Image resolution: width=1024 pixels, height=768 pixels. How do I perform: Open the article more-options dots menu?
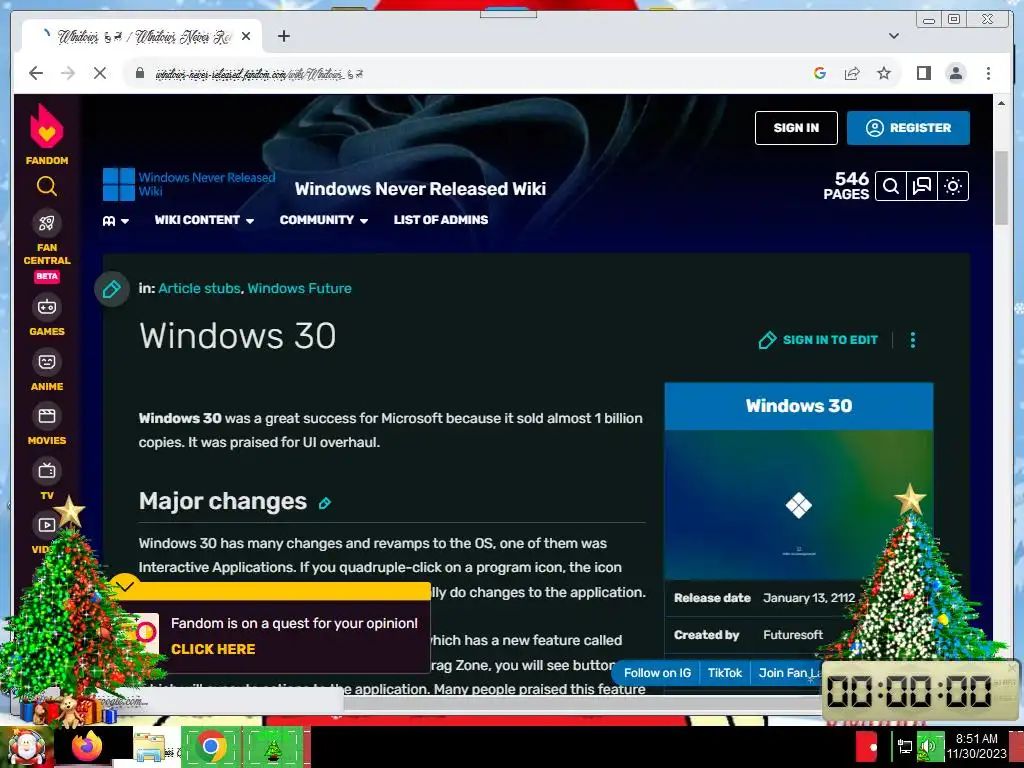[x=913, y=340]
